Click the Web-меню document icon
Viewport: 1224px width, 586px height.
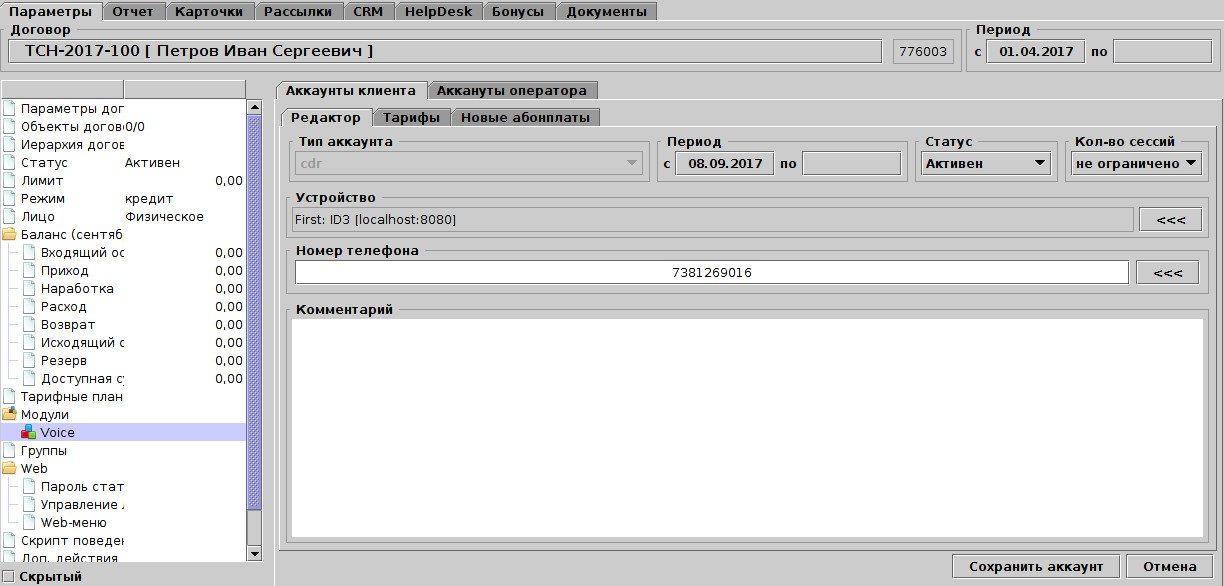(x=28, y=523)
